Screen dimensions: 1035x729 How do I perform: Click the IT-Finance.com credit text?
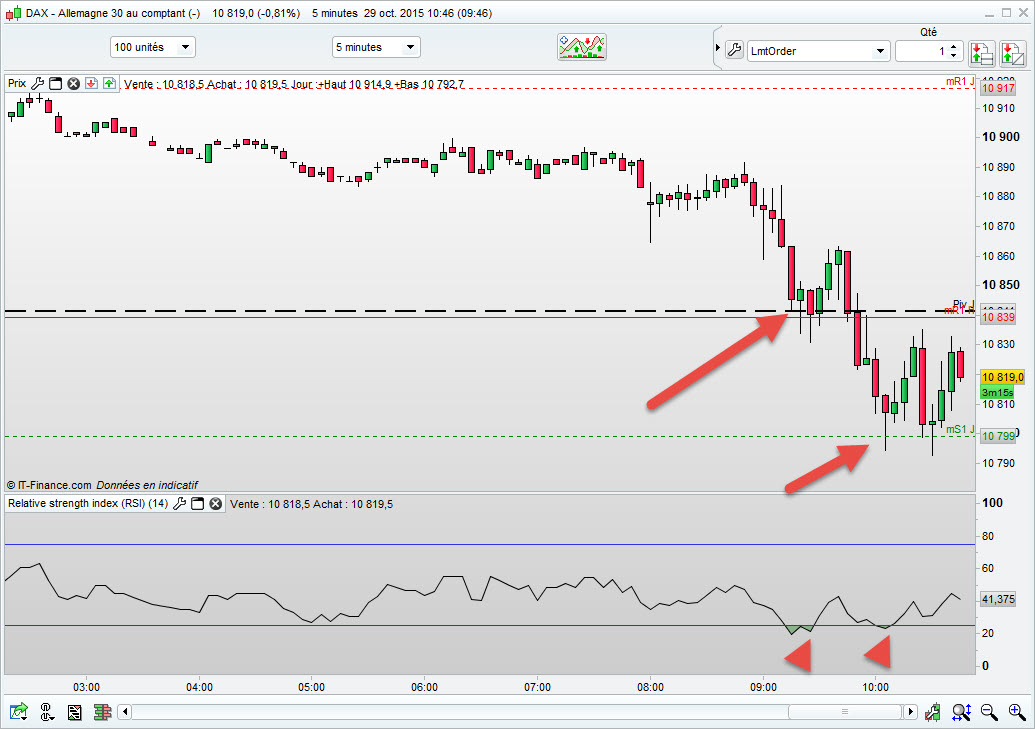[102, 485]
